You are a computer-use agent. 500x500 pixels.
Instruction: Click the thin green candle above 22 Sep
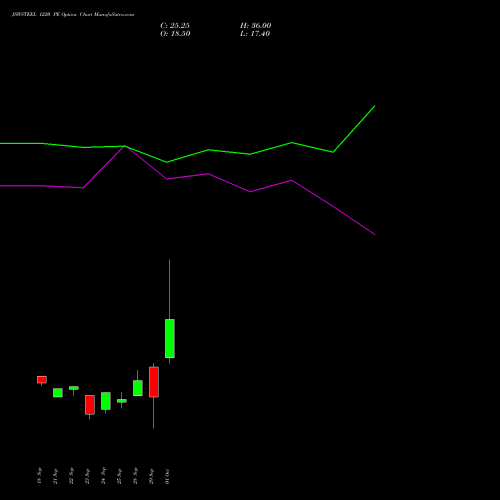pyautogui.click(x=74, y=388)
